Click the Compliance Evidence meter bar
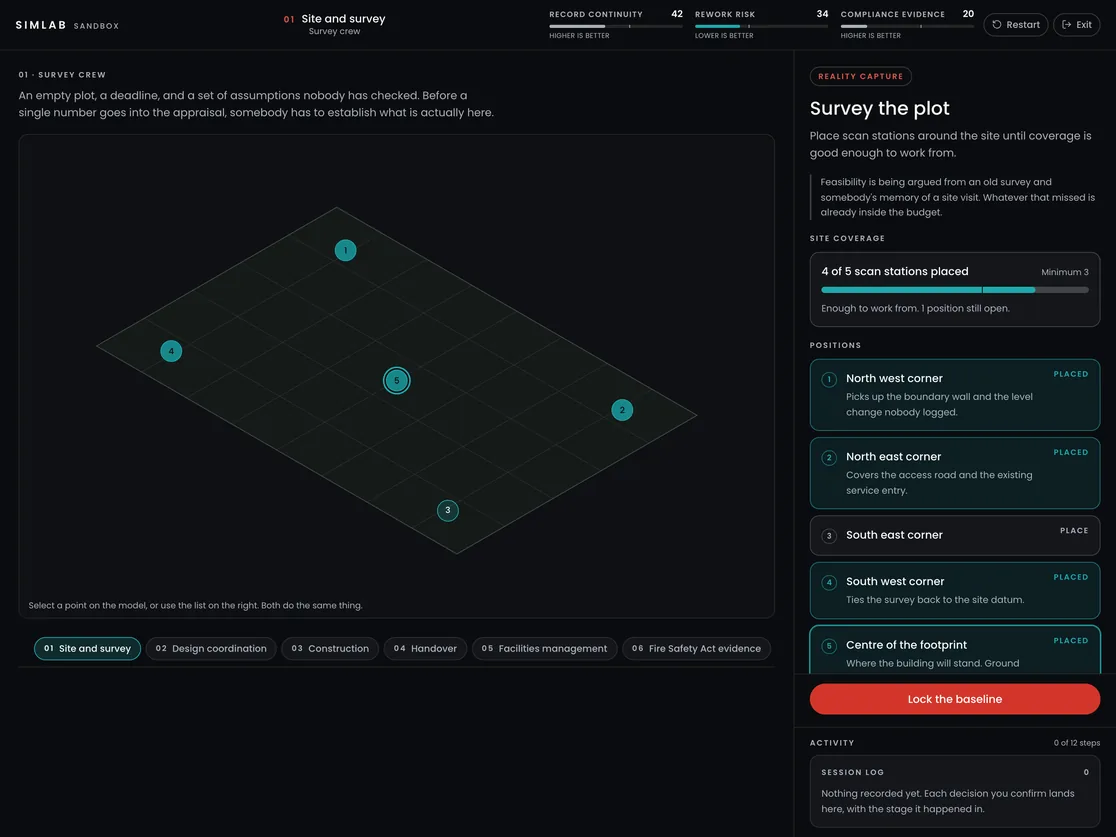The width and height of the screenshot is (1116, 837). coord(907,26)
